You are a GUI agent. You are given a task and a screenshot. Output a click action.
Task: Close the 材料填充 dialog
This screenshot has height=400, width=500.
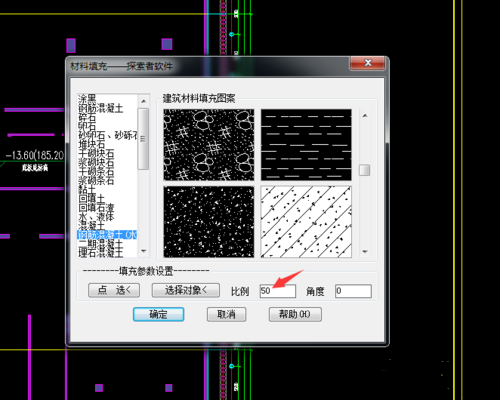pos(368,63)
